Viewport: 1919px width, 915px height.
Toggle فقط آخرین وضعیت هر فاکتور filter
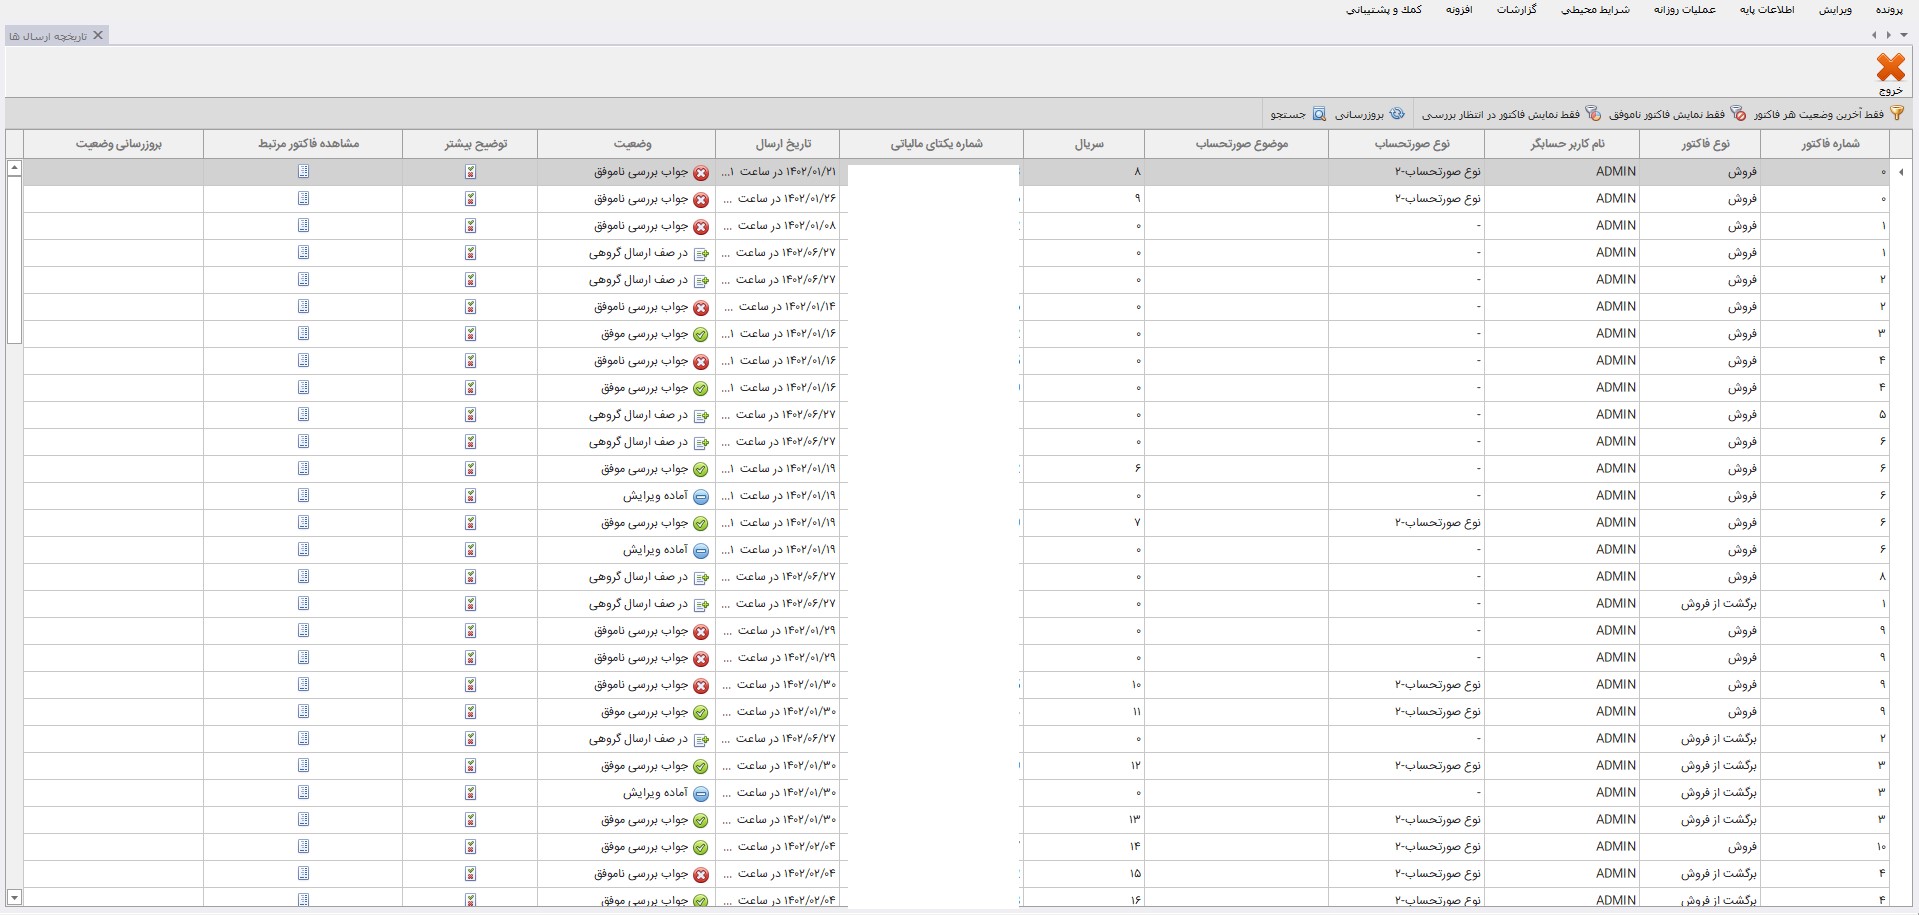click(x=1896, y=114)
